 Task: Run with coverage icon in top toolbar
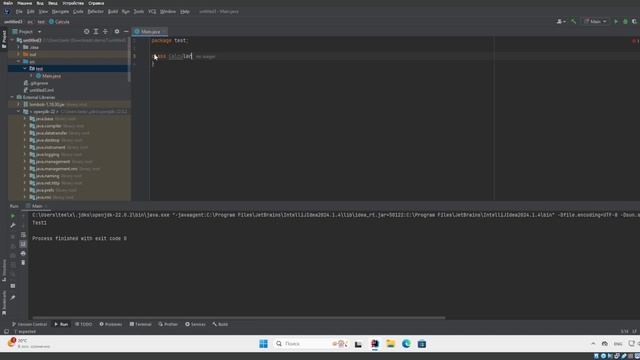634,21
